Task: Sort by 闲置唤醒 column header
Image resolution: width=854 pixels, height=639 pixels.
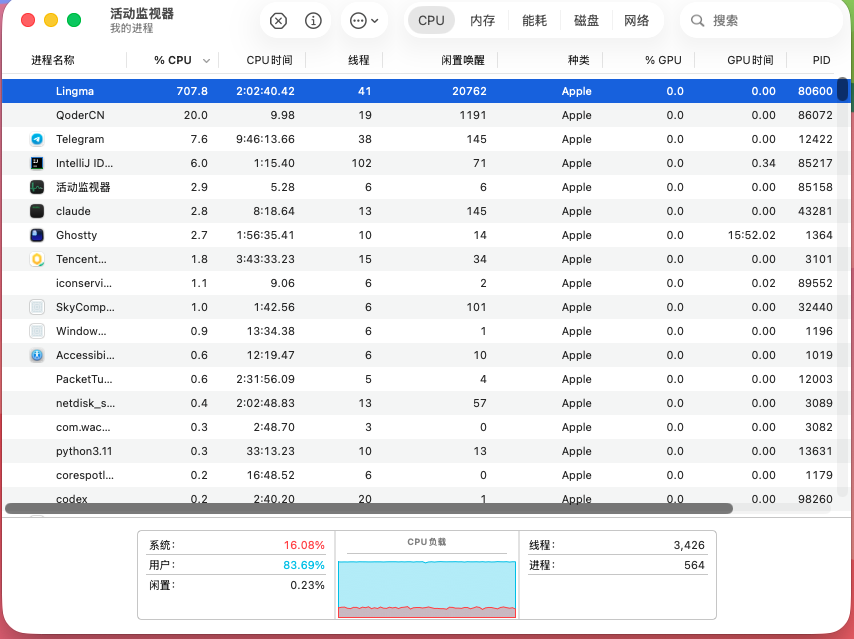Action: [x=463, y=60]
